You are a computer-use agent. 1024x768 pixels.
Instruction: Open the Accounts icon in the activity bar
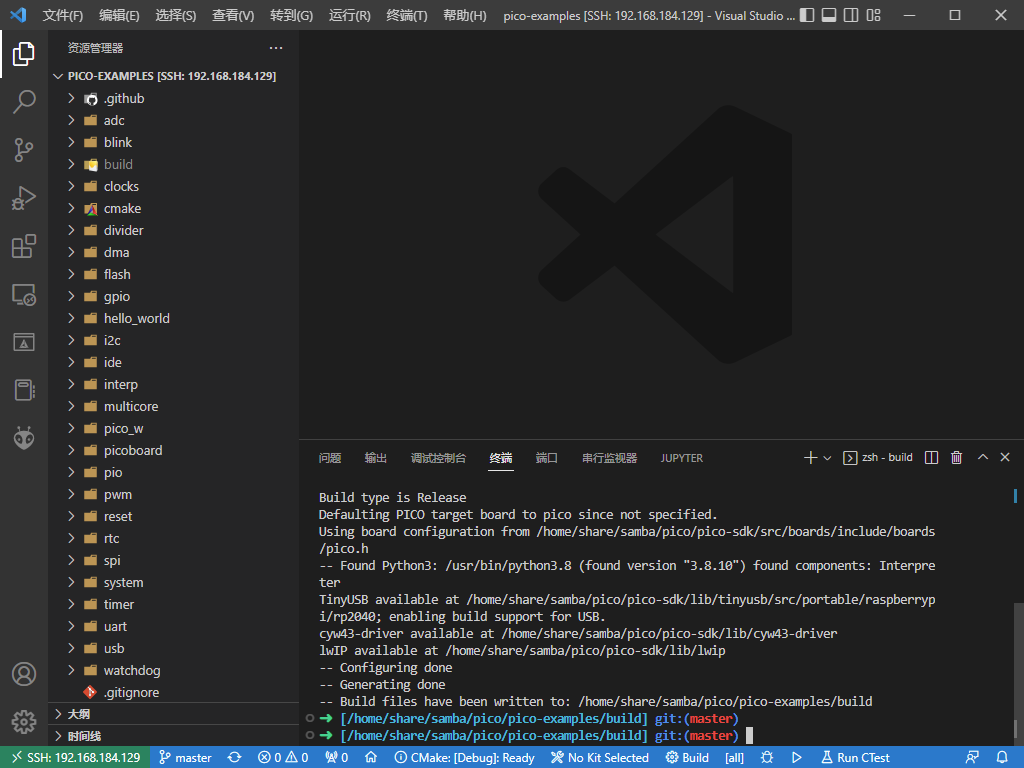coord(24,674)
